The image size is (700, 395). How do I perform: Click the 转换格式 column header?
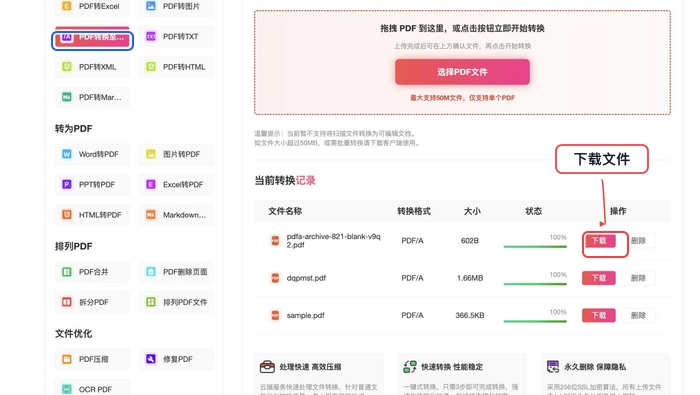(x=414, y=211)
